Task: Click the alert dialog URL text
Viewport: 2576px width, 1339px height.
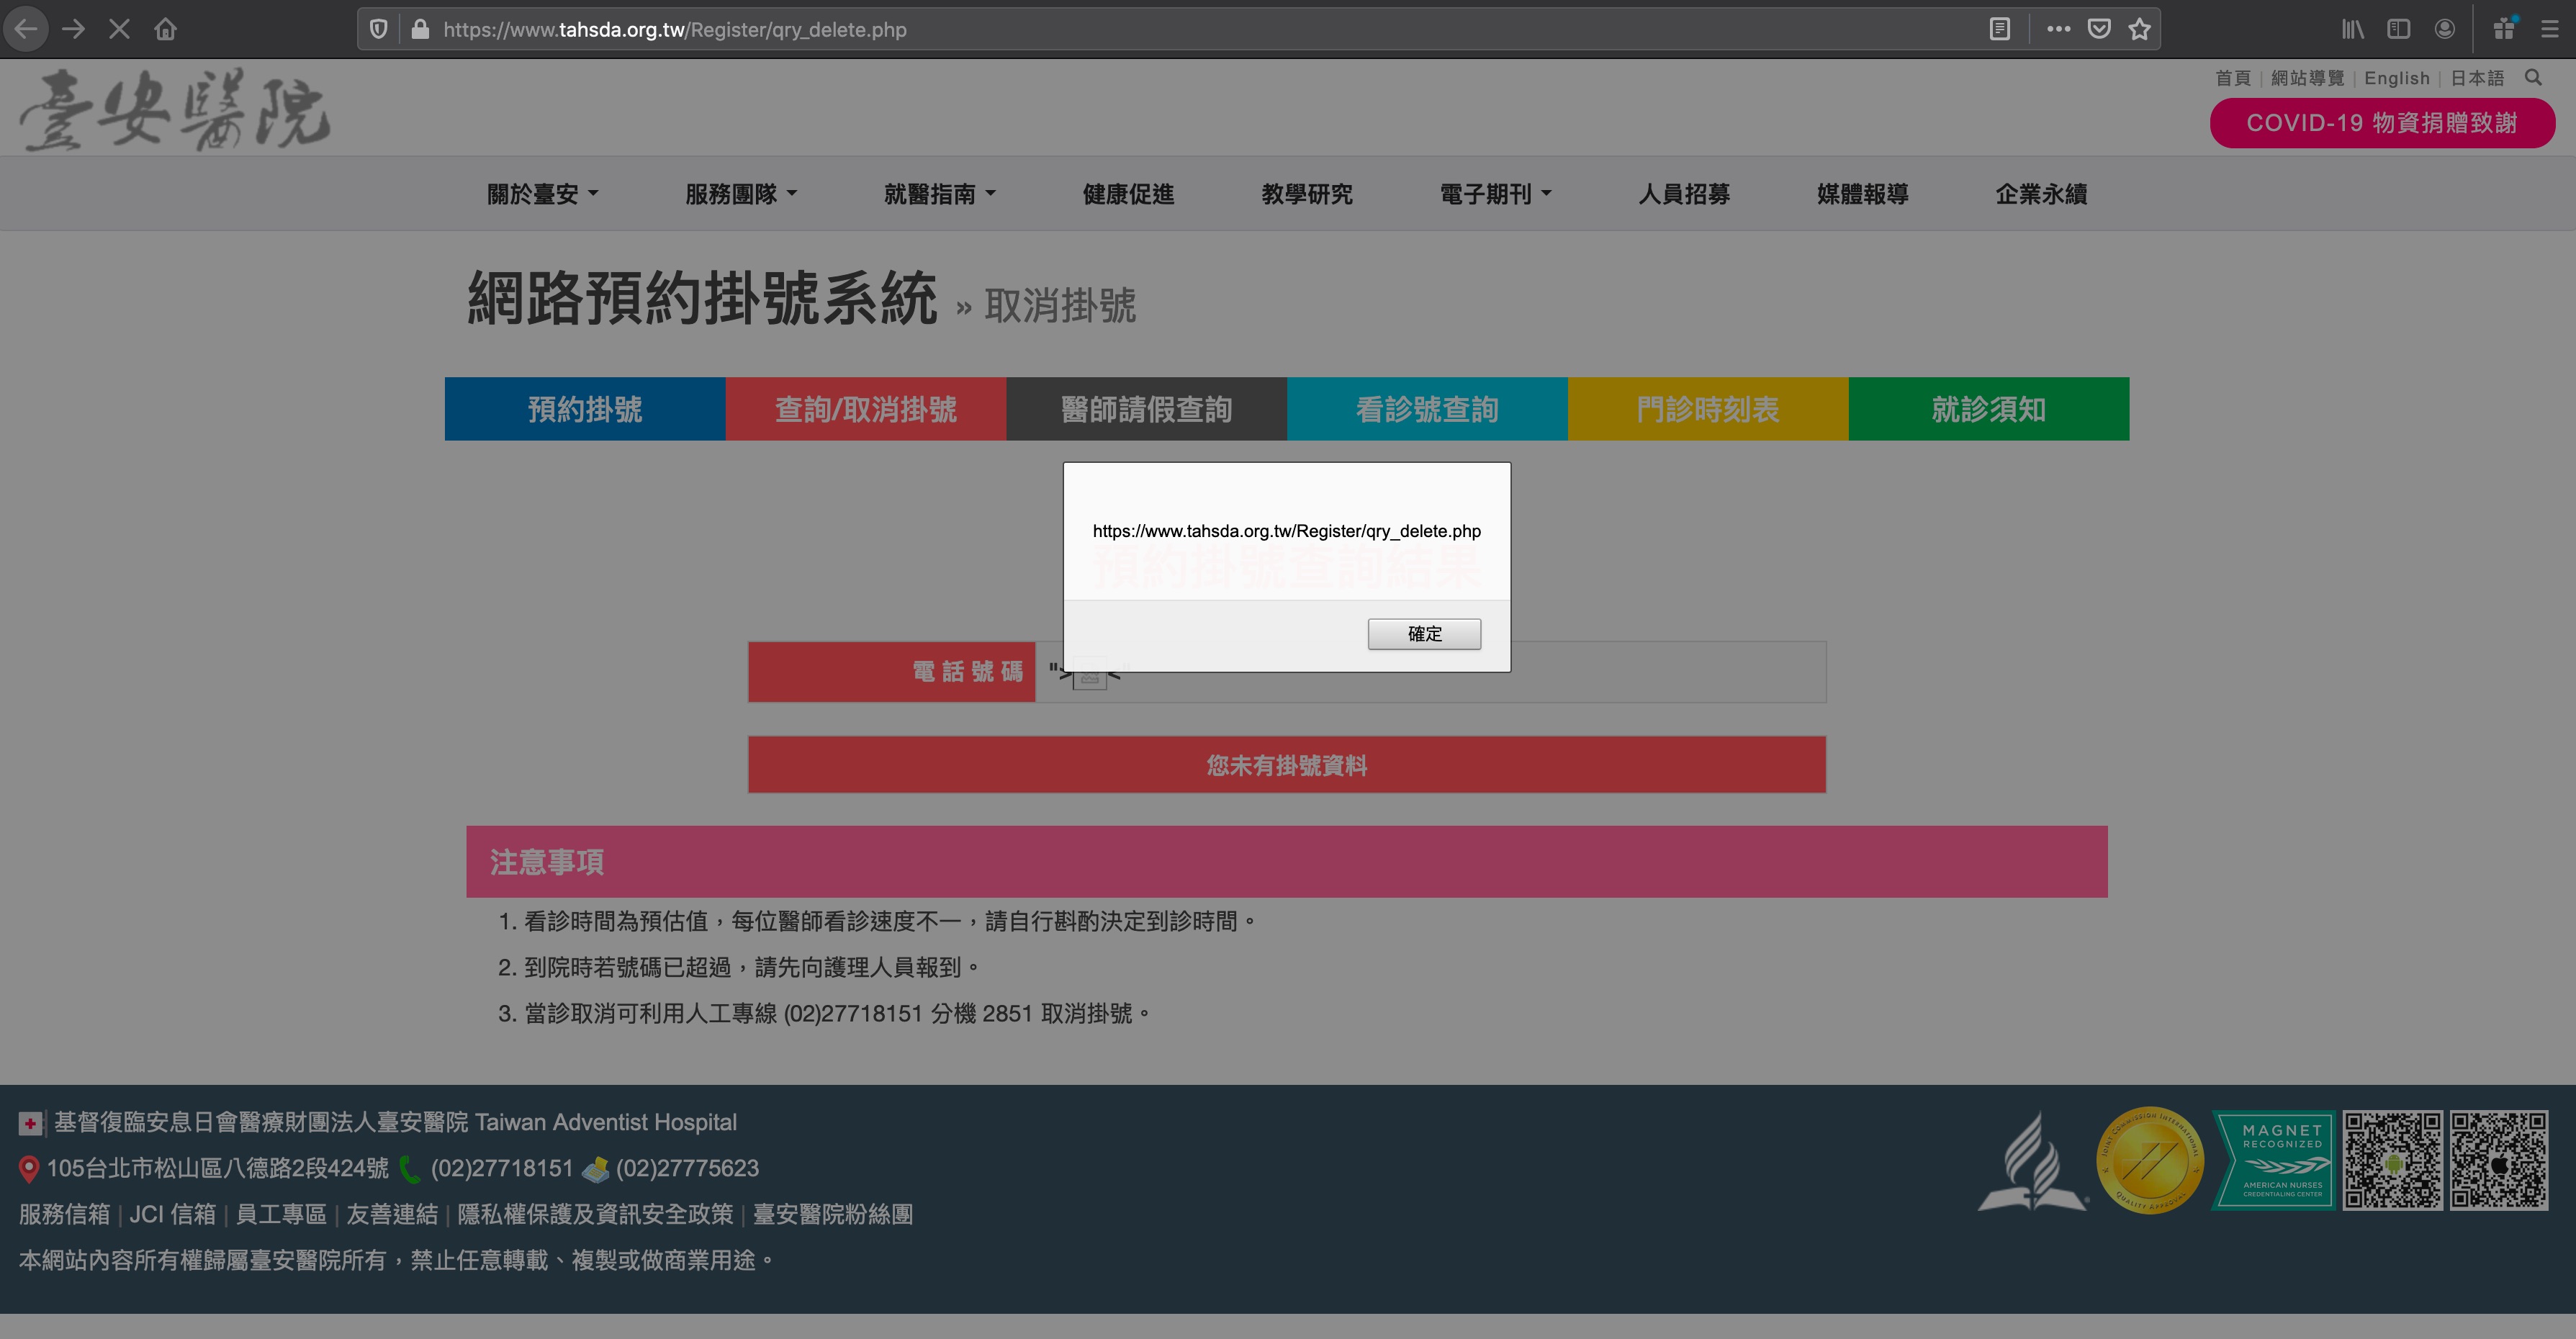Action: 1287,531
